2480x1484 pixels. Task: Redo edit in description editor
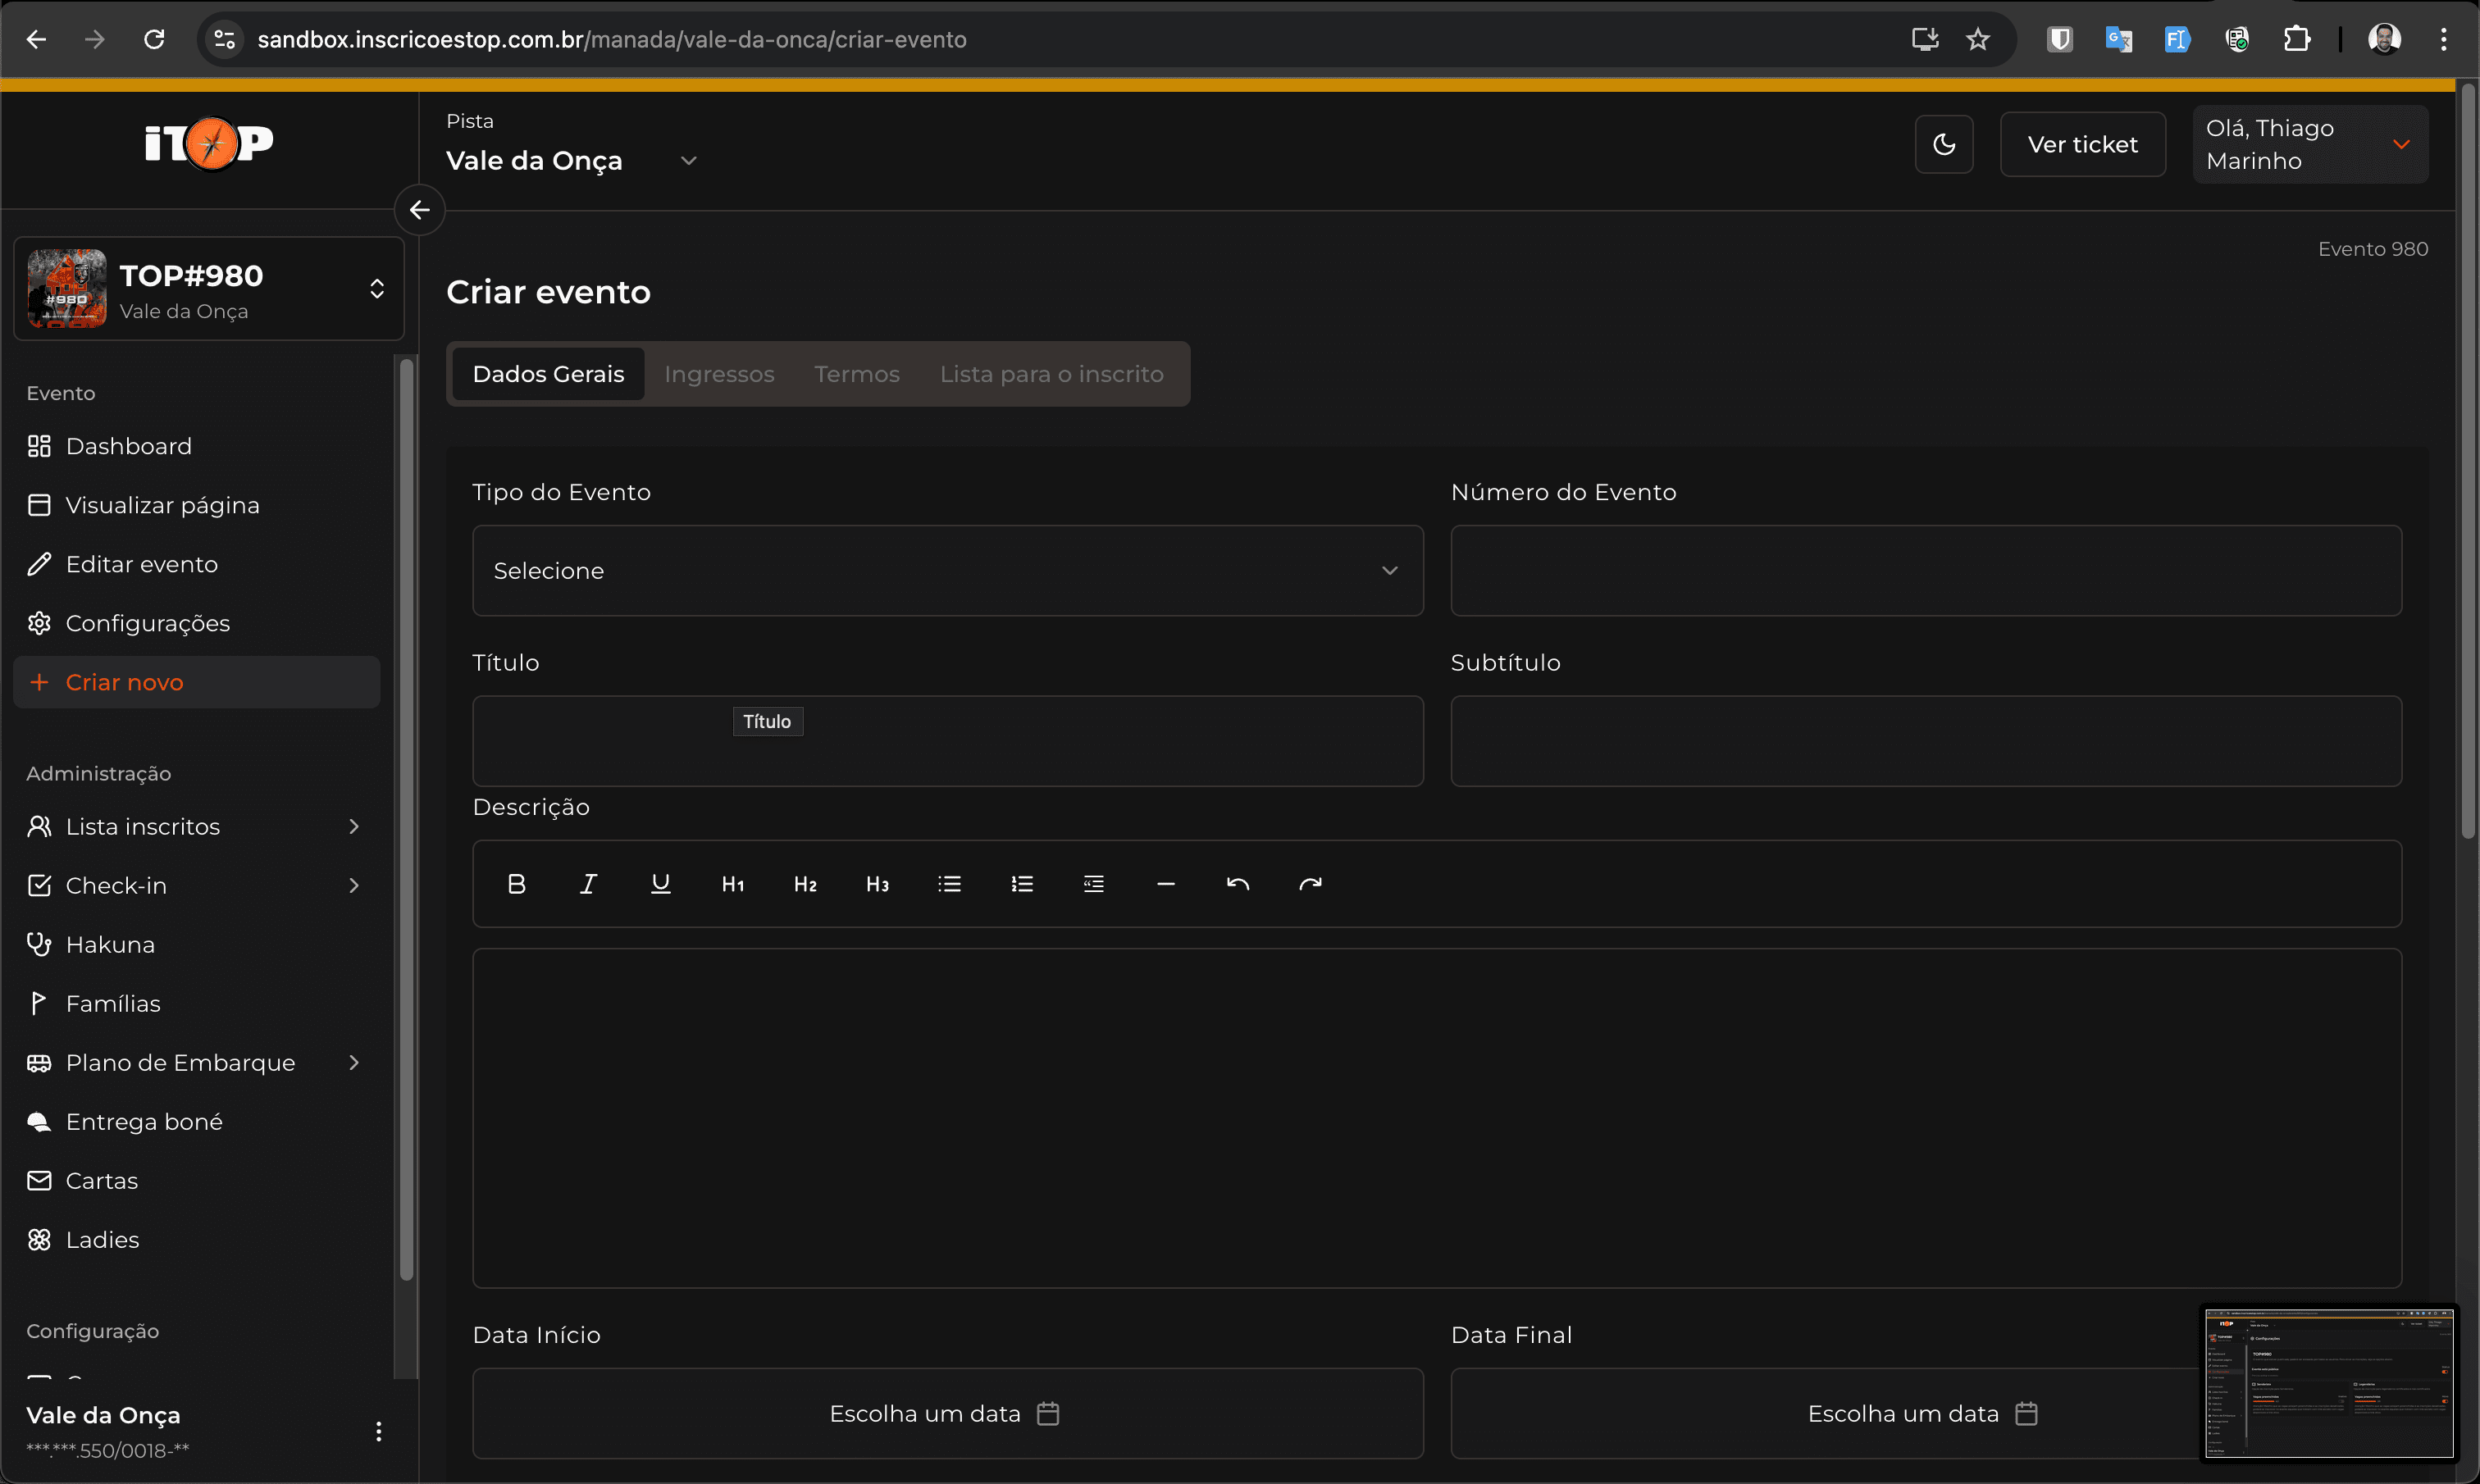pos(1310,884)
